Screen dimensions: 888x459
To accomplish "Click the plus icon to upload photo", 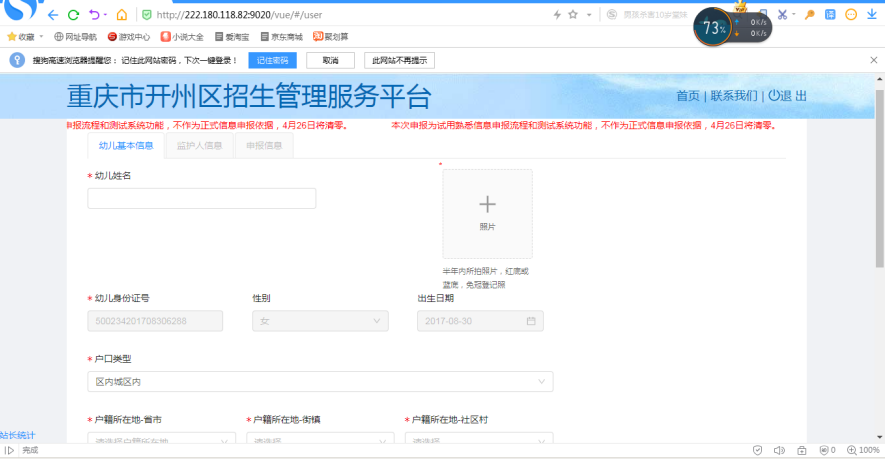I will 487,205.
